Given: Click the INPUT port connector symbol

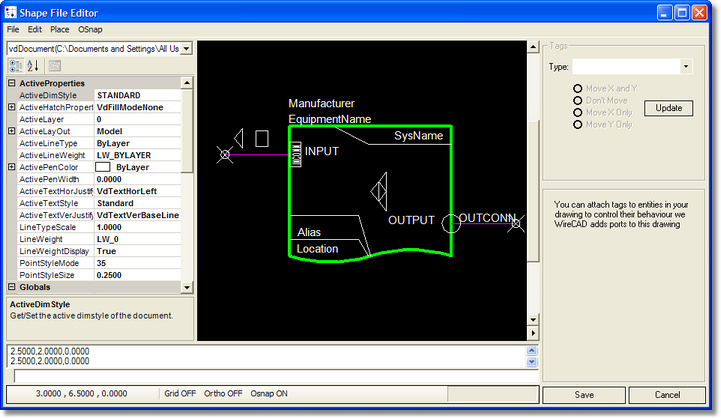Looking at the screenshot, I should click(296, 153).
